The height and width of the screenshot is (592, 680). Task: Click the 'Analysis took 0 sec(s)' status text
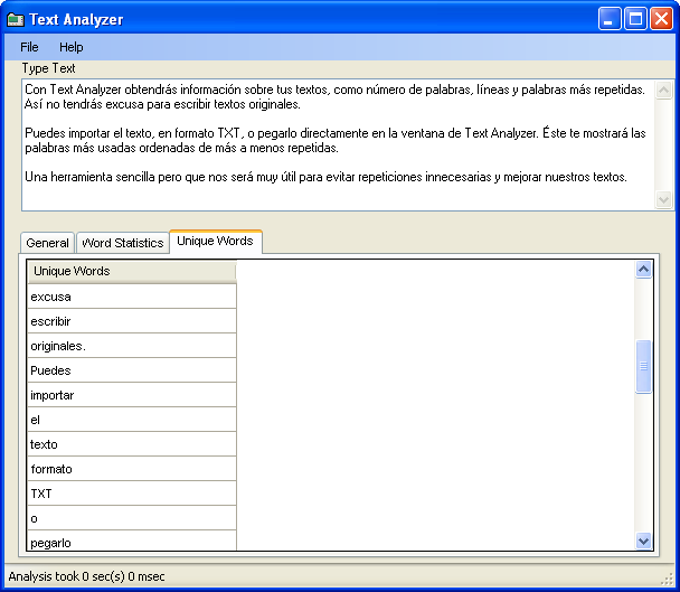(x=87, y=577)
